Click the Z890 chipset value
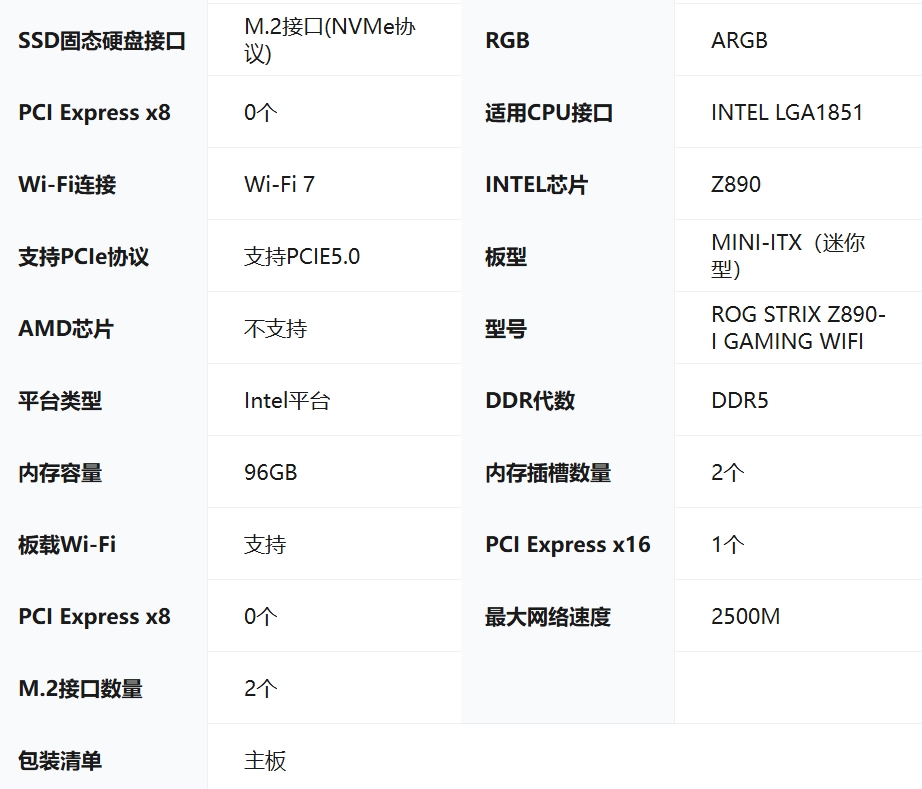Viewport: 922px width, 789px height. (736, 185)
